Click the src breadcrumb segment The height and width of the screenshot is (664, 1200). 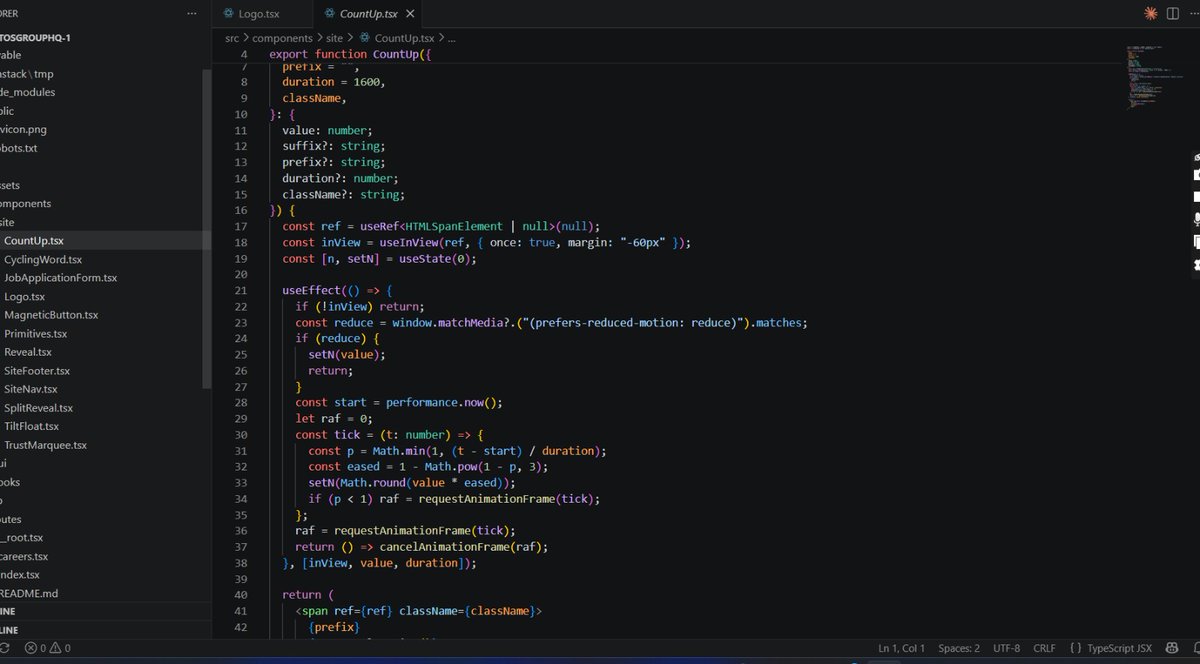[232, 38]
